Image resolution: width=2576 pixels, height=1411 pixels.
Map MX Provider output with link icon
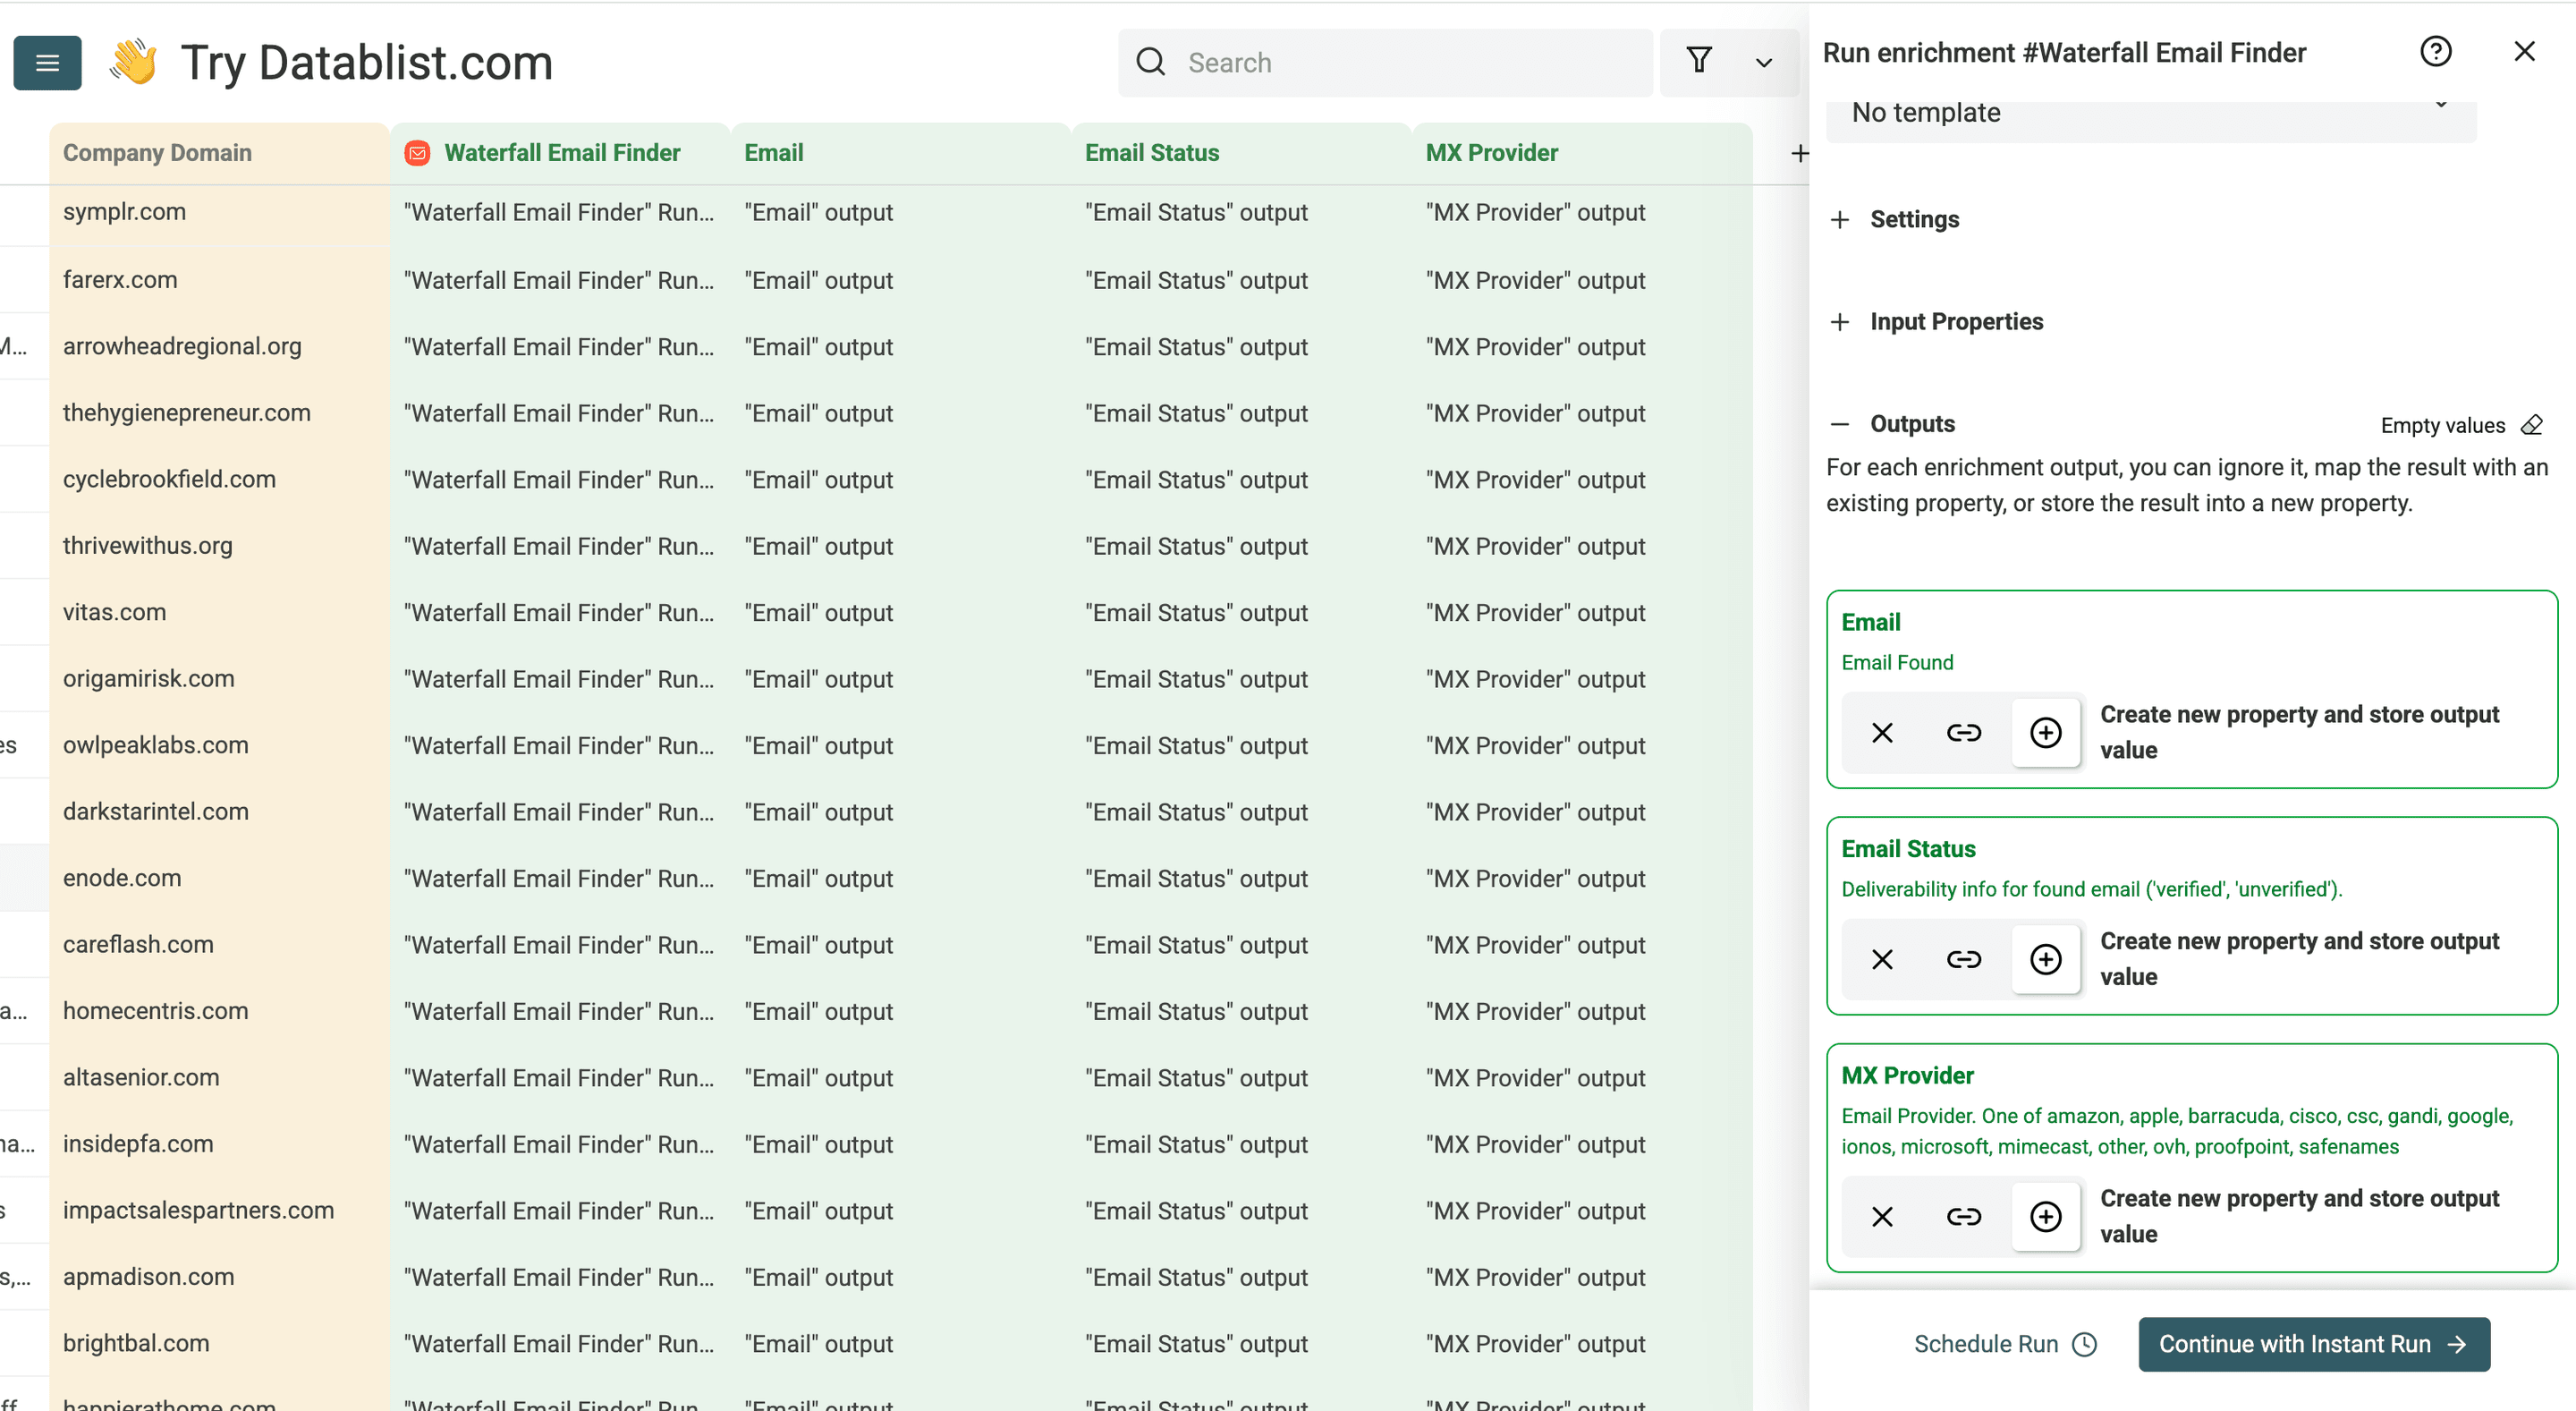click(x=1964, y=1217)
